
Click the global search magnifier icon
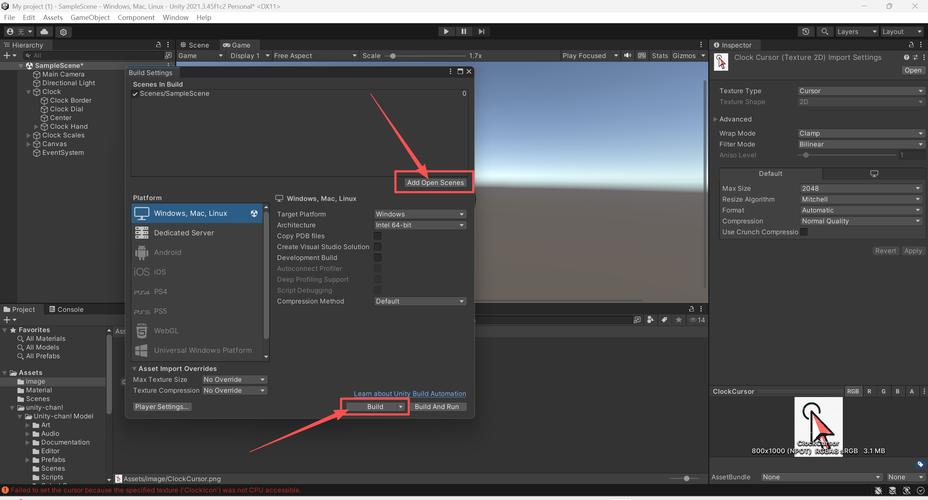click(x=824, y=31)
